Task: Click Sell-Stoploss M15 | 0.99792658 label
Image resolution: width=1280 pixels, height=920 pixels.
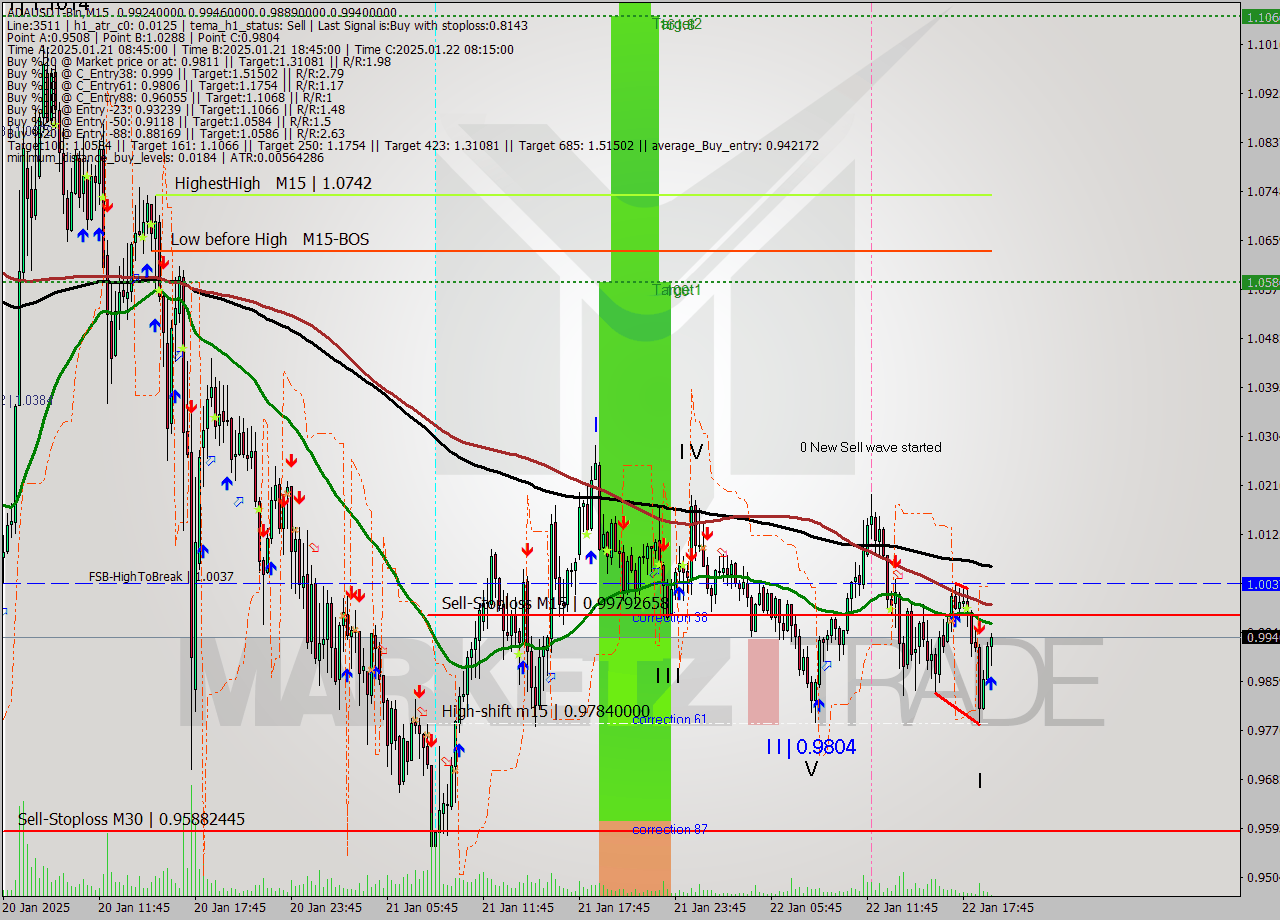Action: point(555,603)
